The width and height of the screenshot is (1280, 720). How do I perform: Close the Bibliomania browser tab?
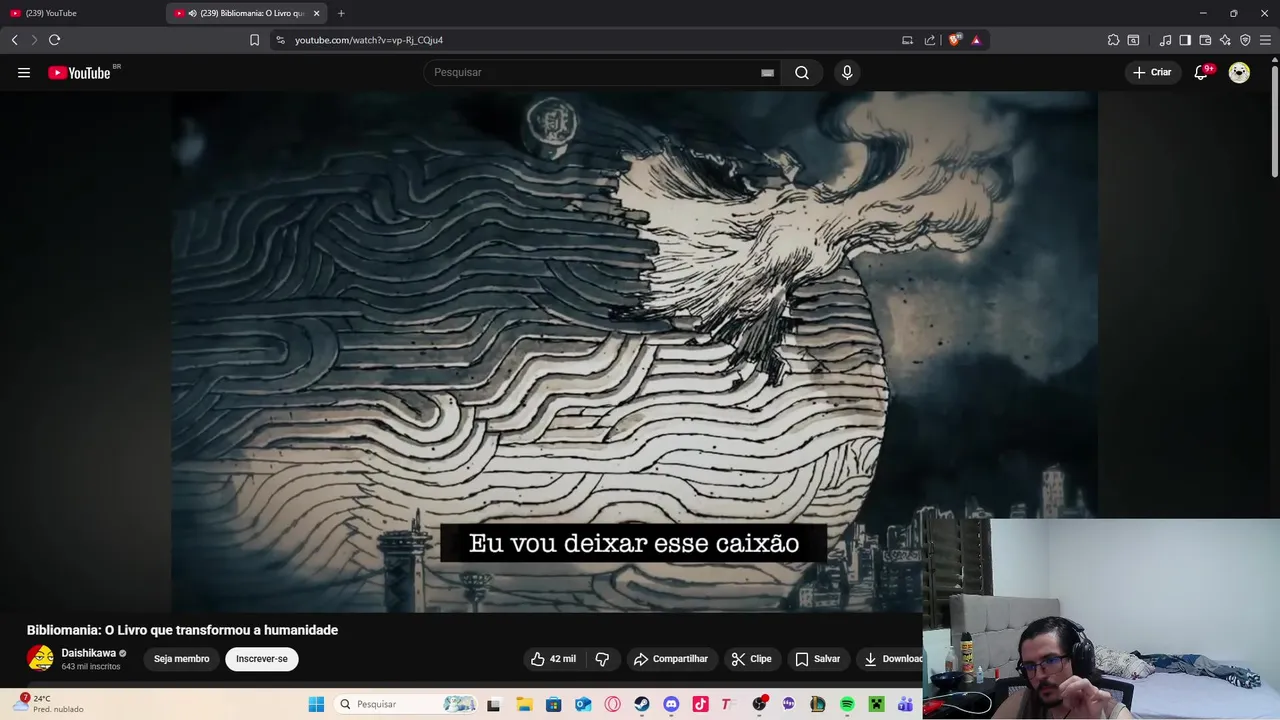click(316, 13)
